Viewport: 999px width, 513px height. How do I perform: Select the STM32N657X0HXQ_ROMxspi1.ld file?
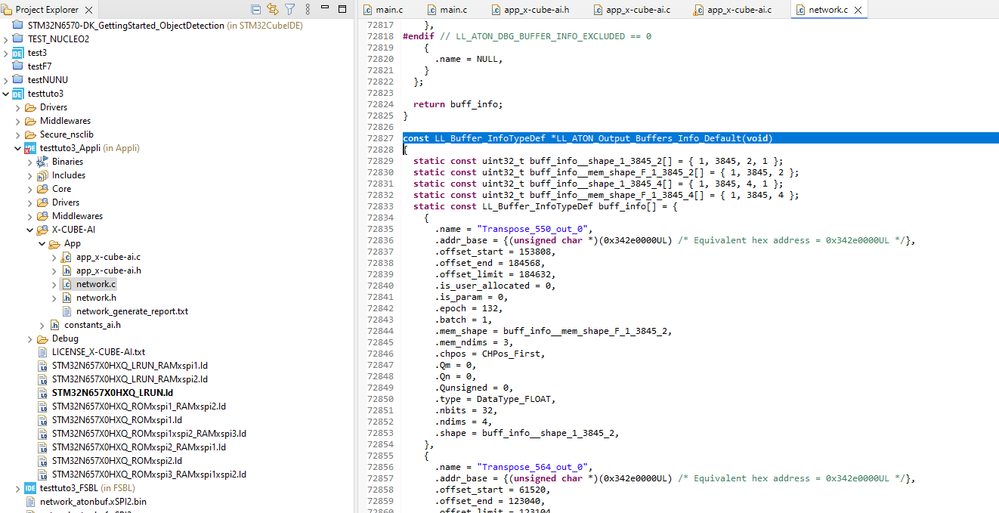(117, 420)
